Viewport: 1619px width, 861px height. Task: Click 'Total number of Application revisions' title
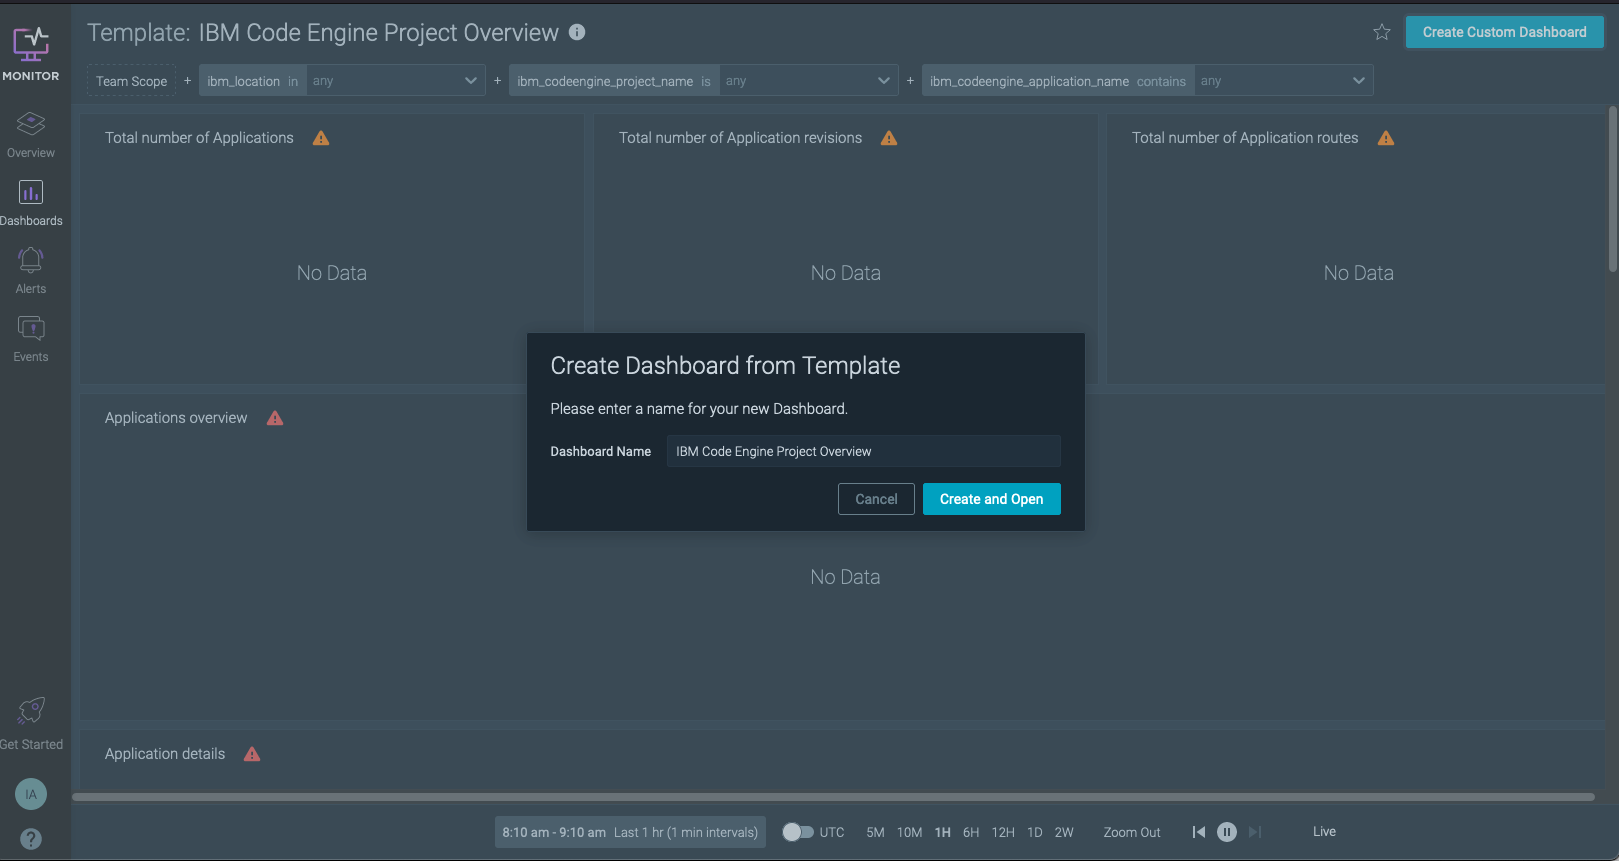click(740, 138)
